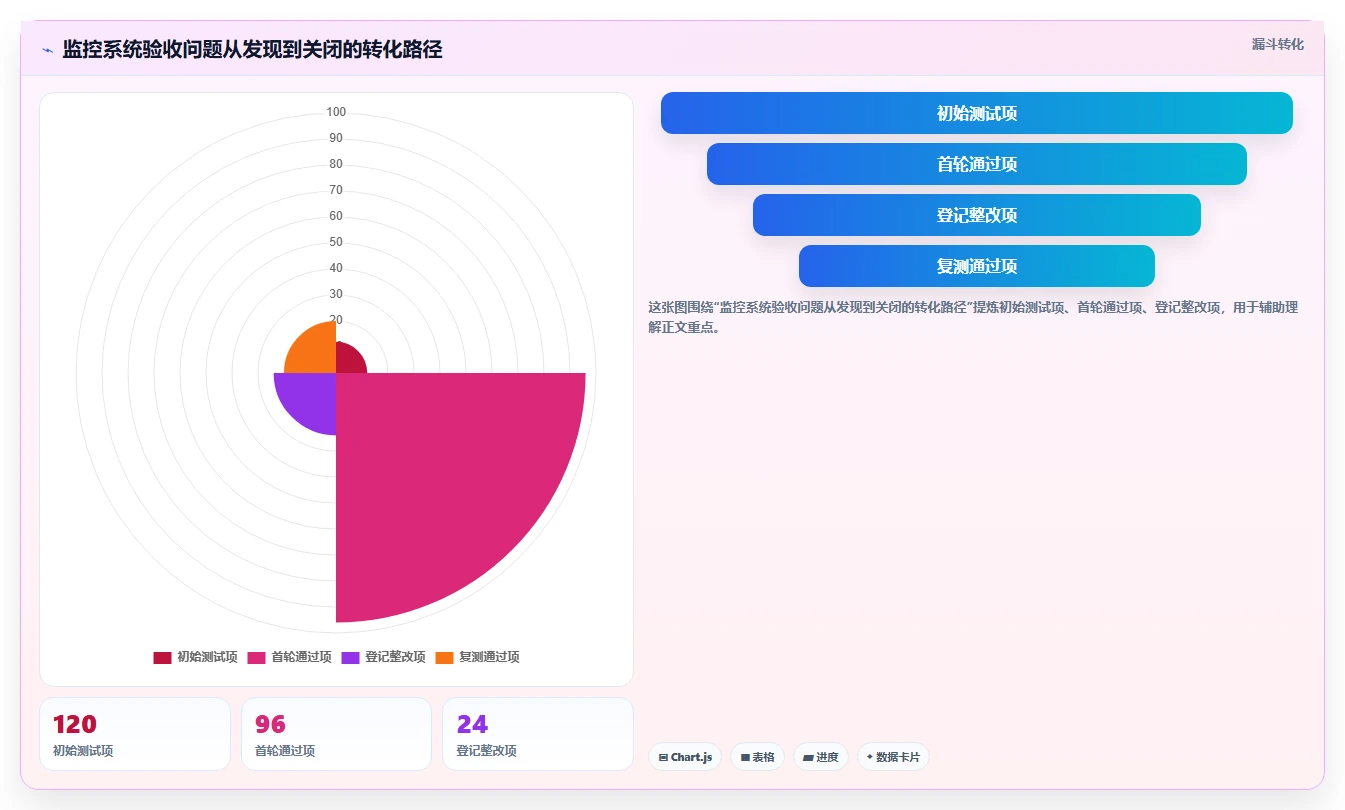Image resolution: width=1345 pixels, height=810 pixels.
Task: Select the 表格 tag chip
Action: 757,757
